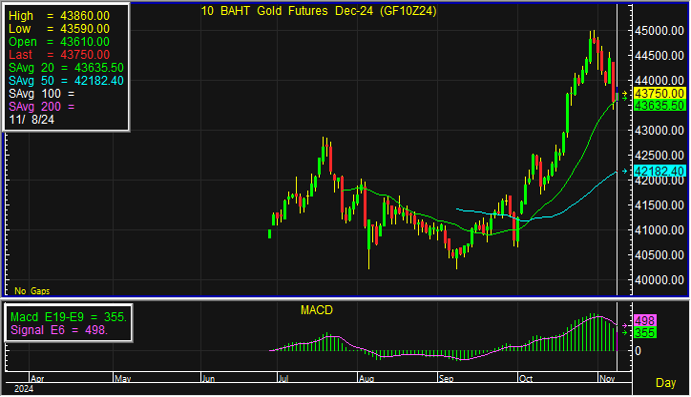Click the green 43635.50 SAvg 20 price label
Viewport: 691px width, 397px height.
659,106
